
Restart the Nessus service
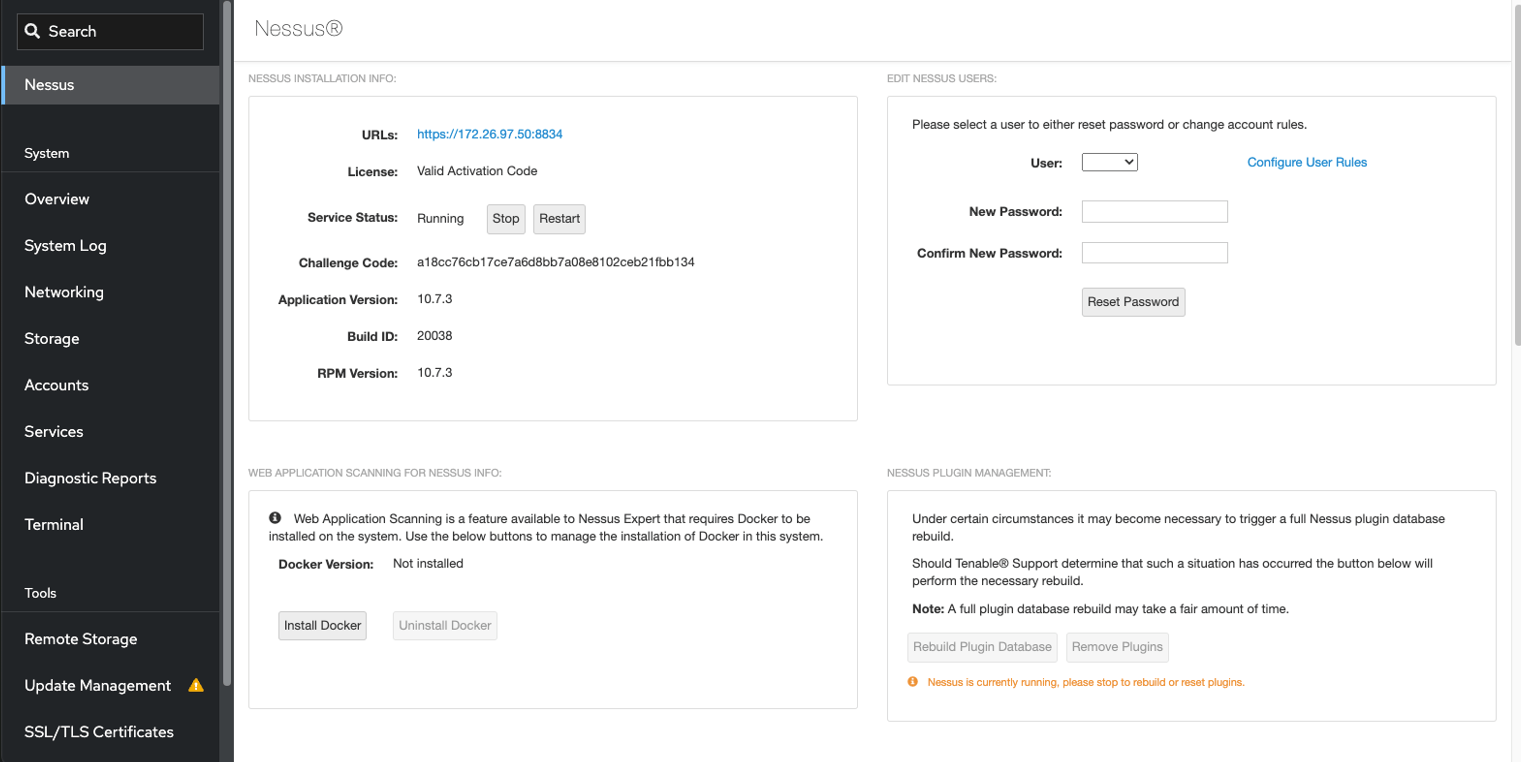coord(558,218)
